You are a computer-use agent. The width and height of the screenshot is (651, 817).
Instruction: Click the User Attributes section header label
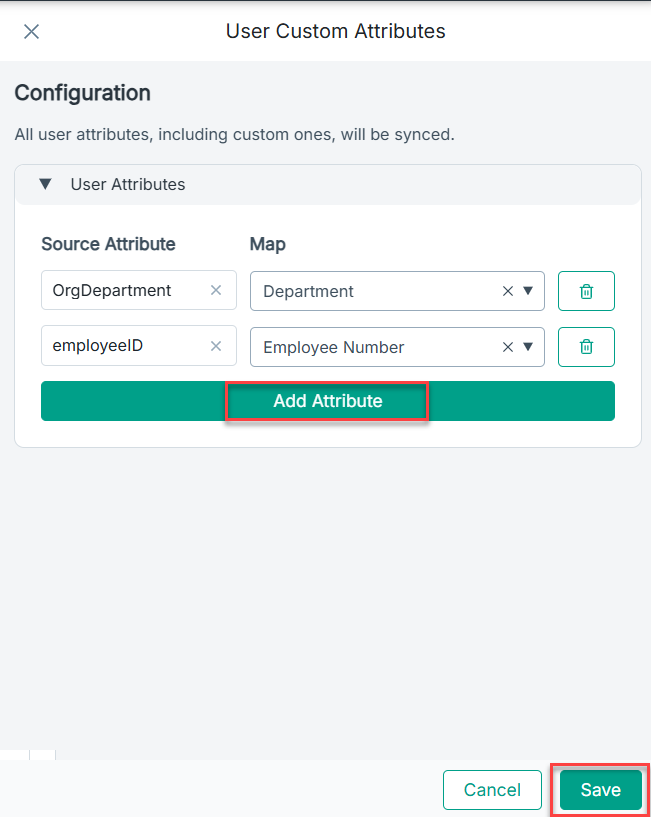click(x=127, y=184)
